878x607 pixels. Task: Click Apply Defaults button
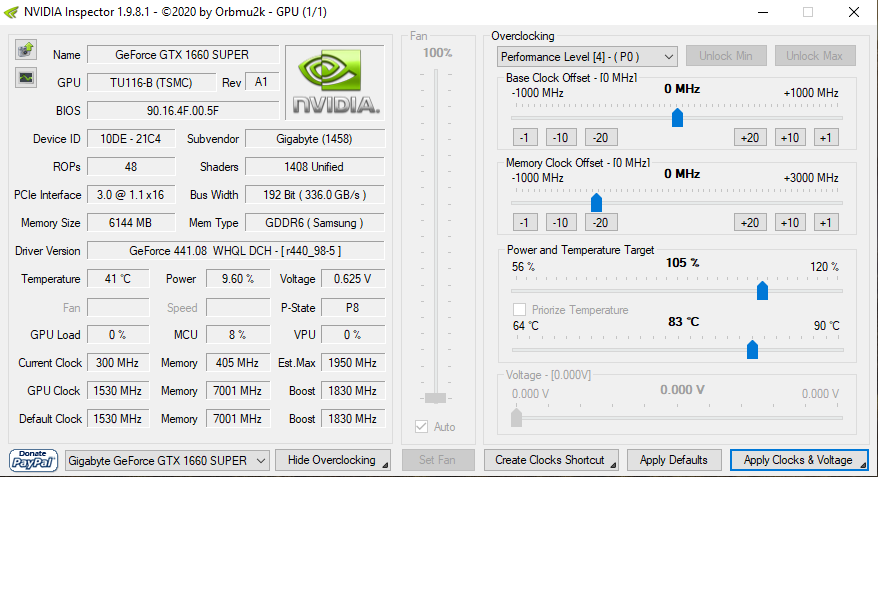click(674, 460)
